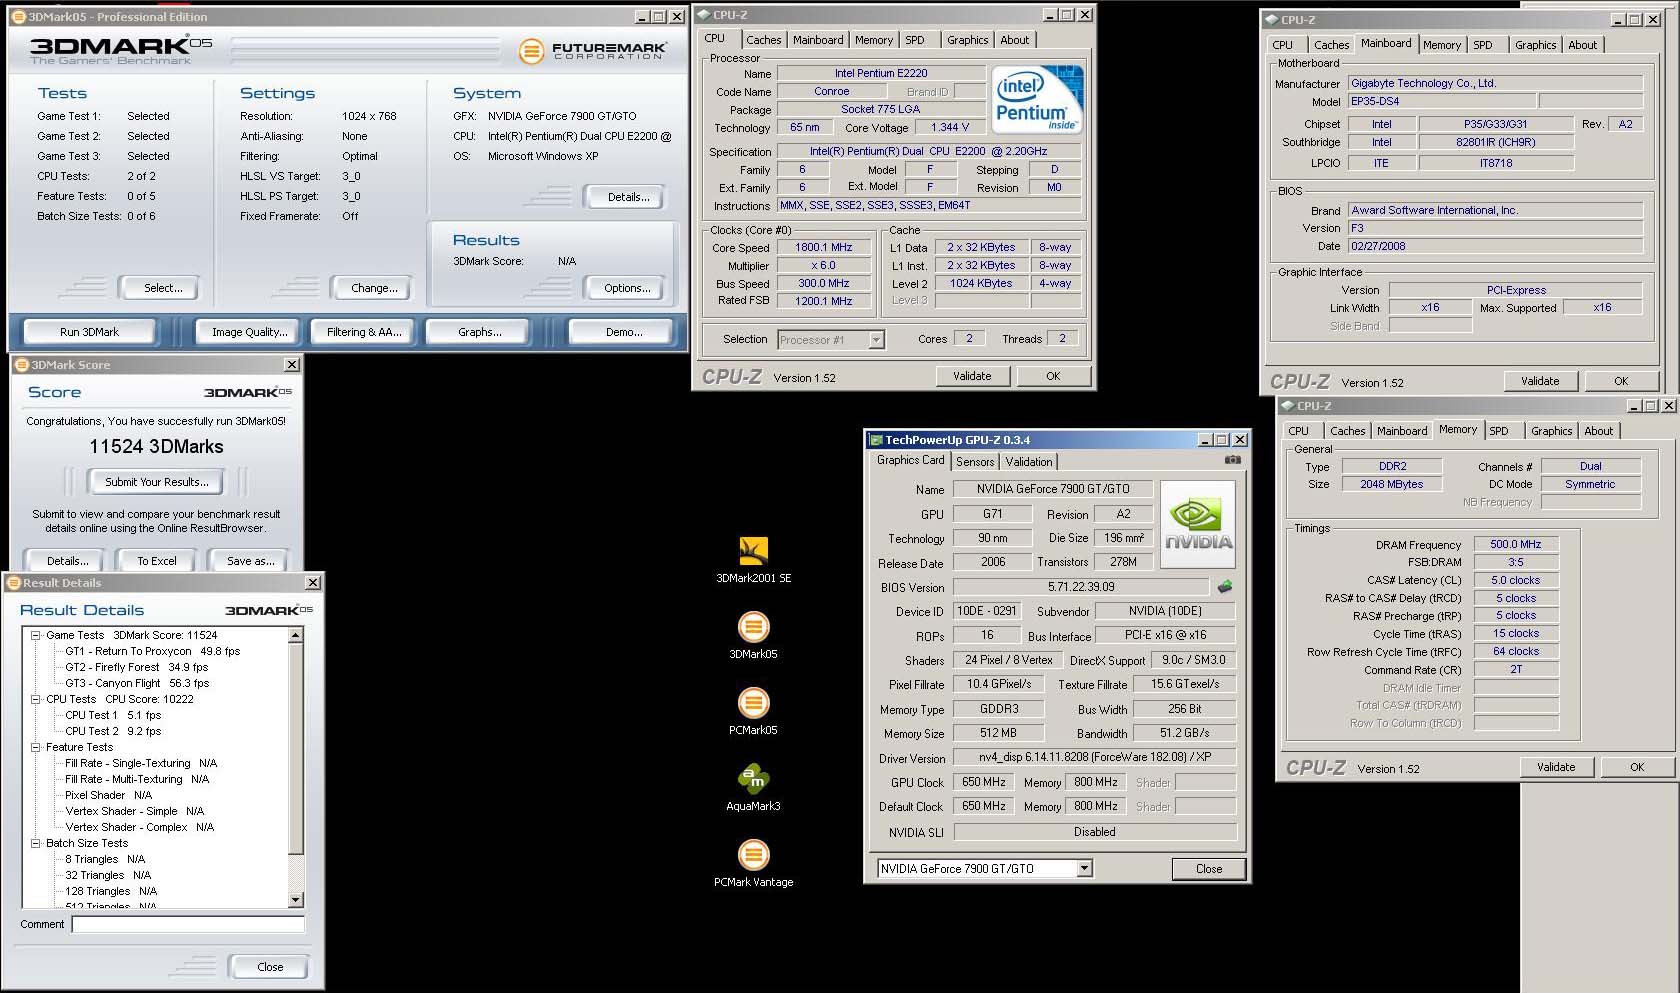The height and width of the screenshot is (993, 1680).
Task: Select GT1 - Return To Proxycon result row
Action: click(x=153, y=651)
